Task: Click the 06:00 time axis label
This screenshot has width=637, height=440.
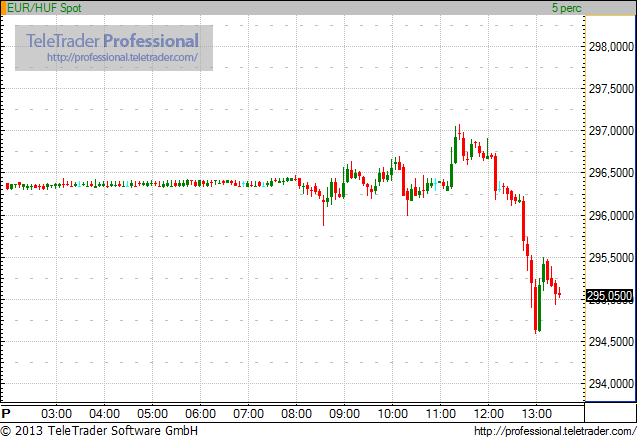Action: (200, 414)
